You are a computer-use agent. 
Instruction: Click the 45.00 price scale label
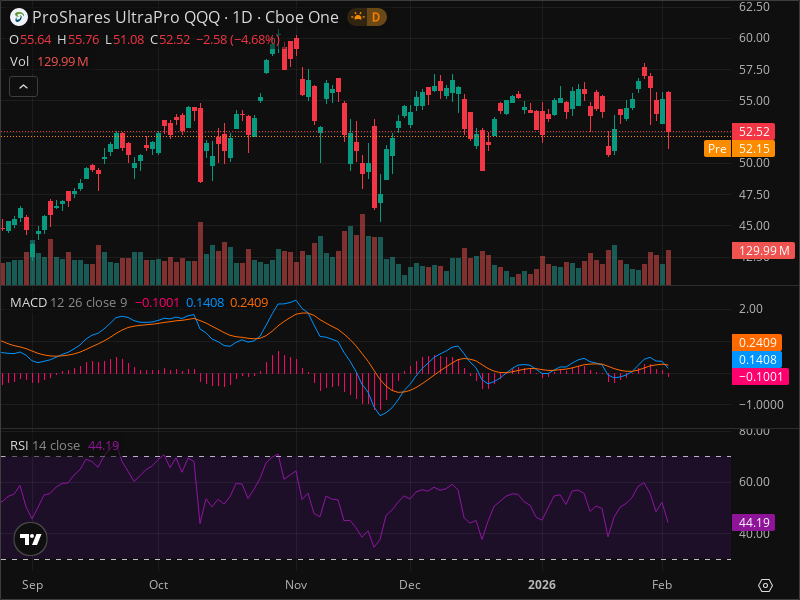(754, 226)
